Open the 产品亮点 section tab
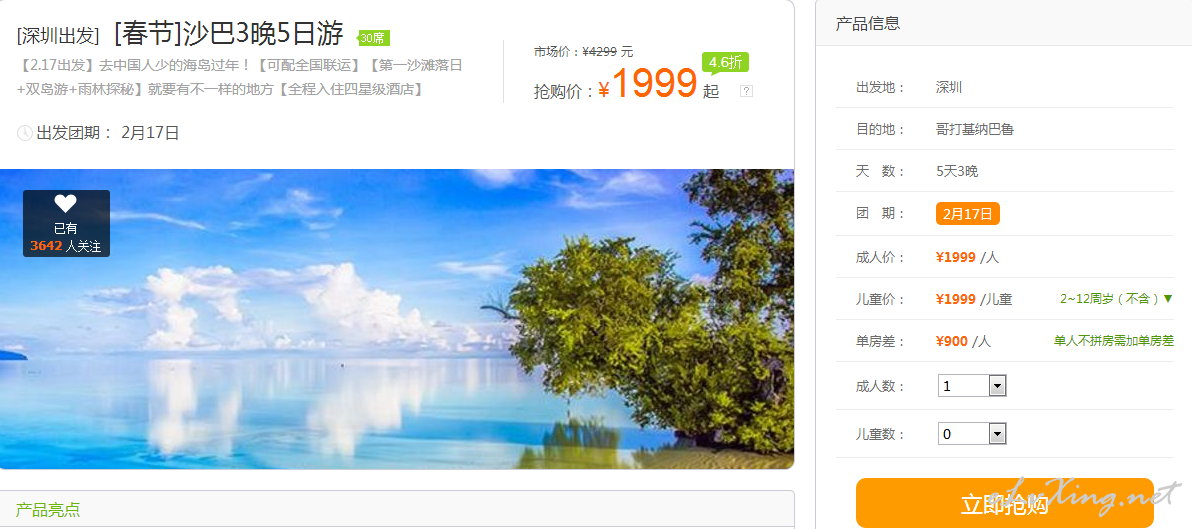Image resolution: width=1192 pixels, height=529 pixels. [49, 509]
